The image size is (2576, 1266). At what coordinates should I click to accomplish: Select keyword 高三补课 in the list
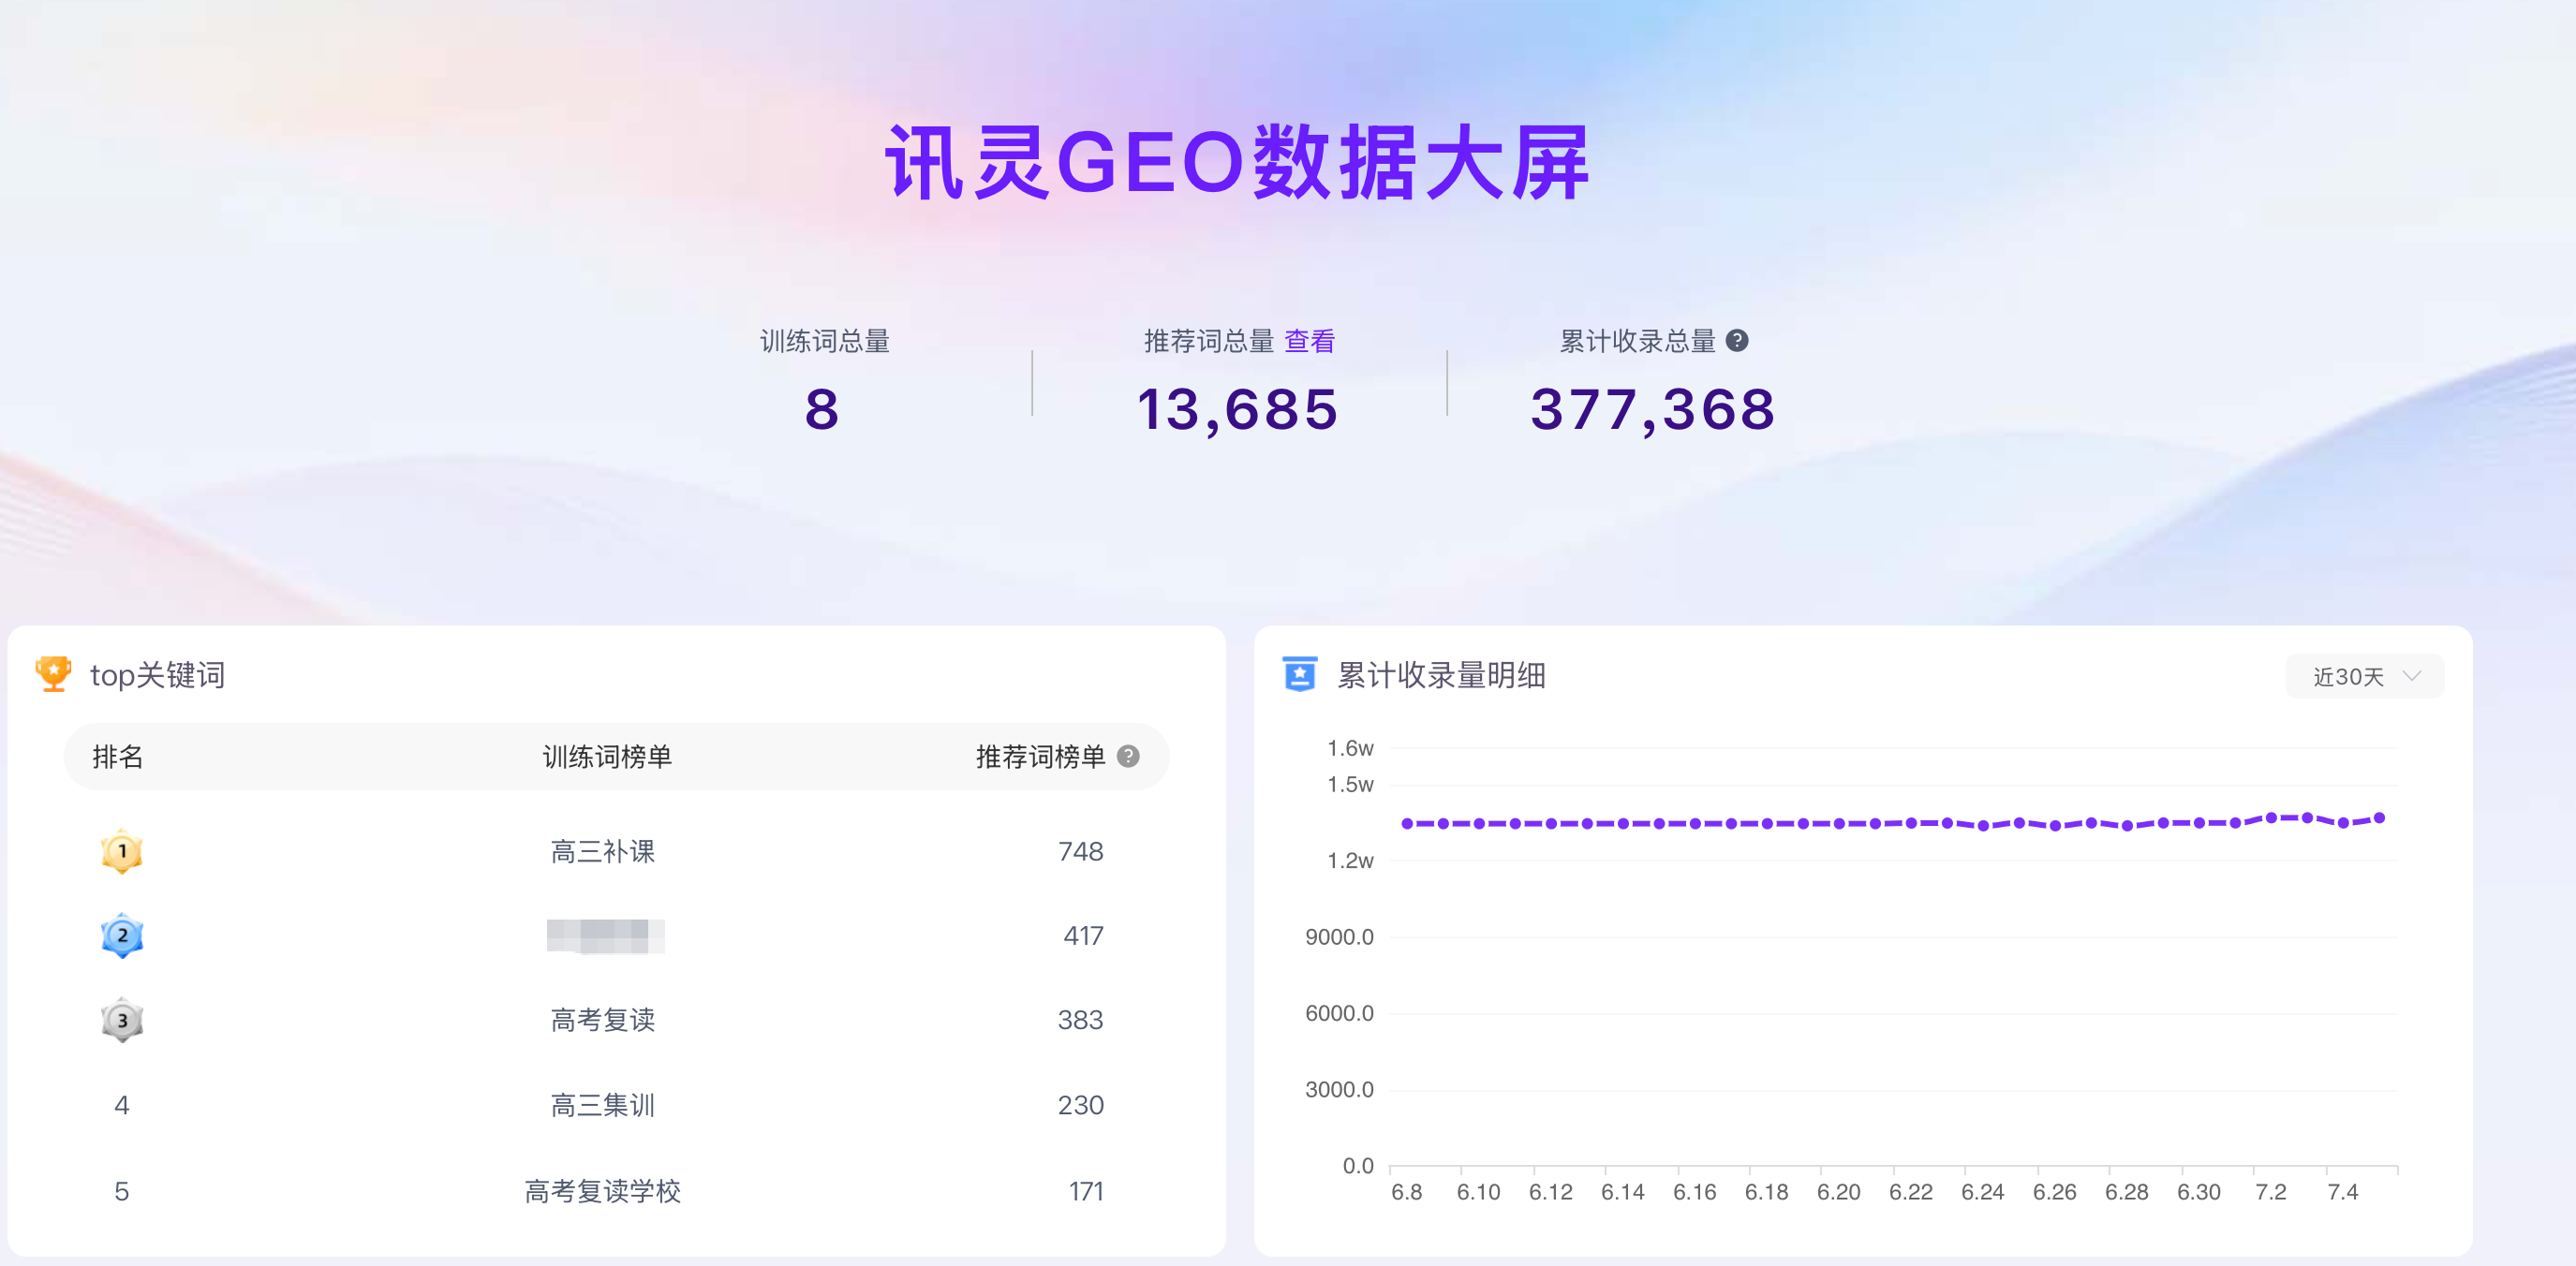[x=603, y=852]
